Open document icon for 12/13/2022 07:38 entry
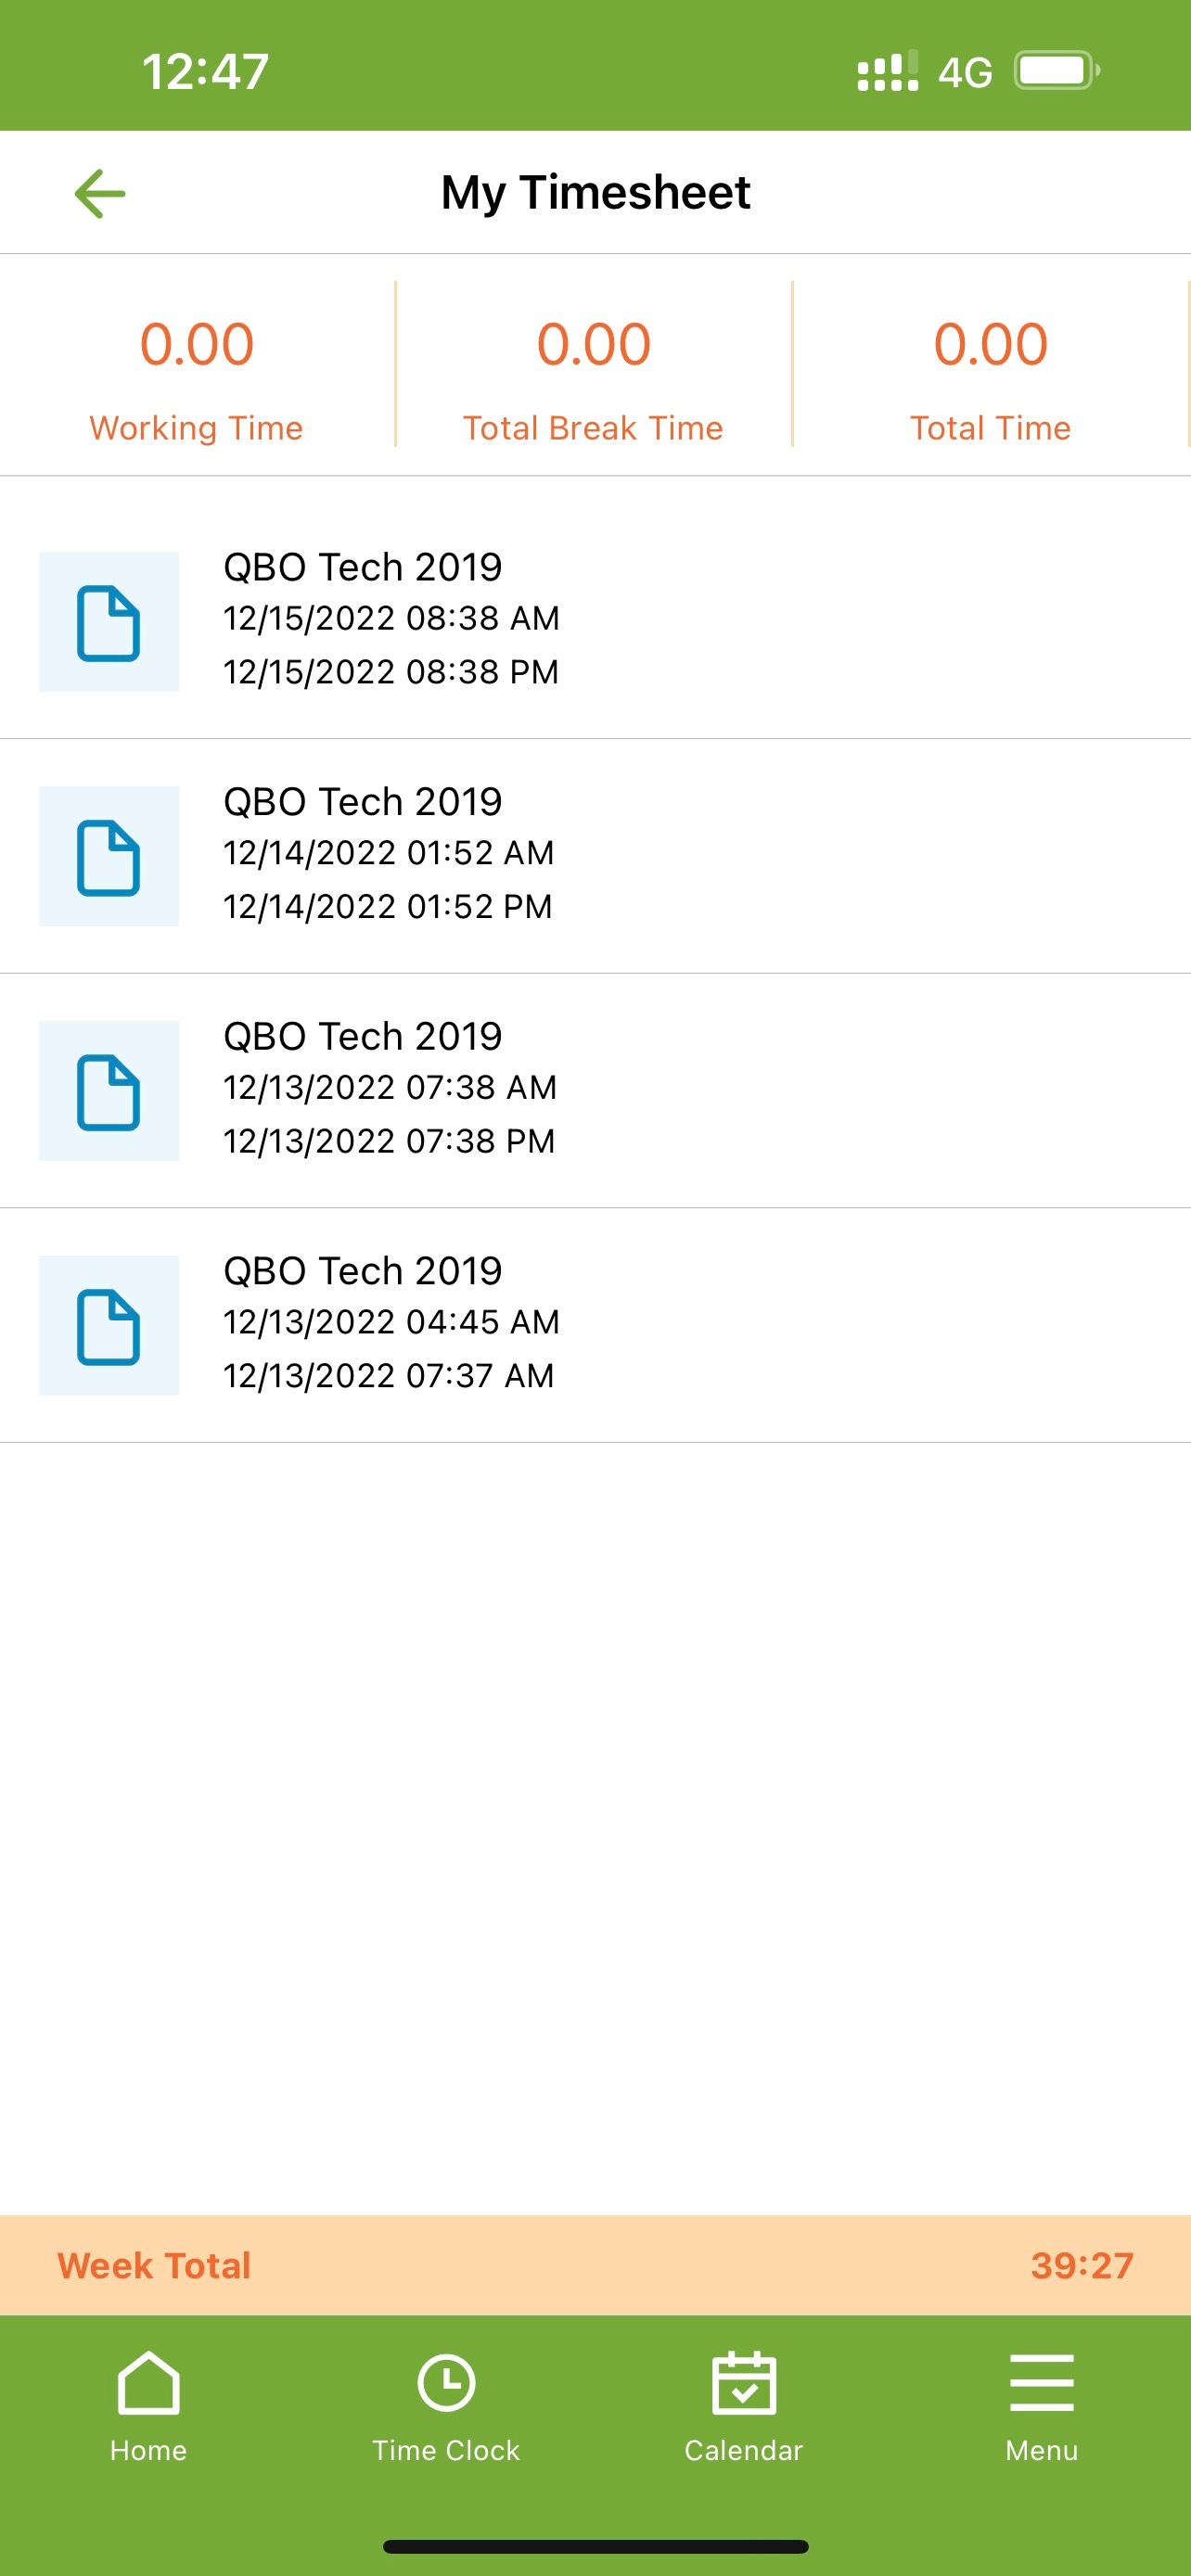 [109, 1091]
